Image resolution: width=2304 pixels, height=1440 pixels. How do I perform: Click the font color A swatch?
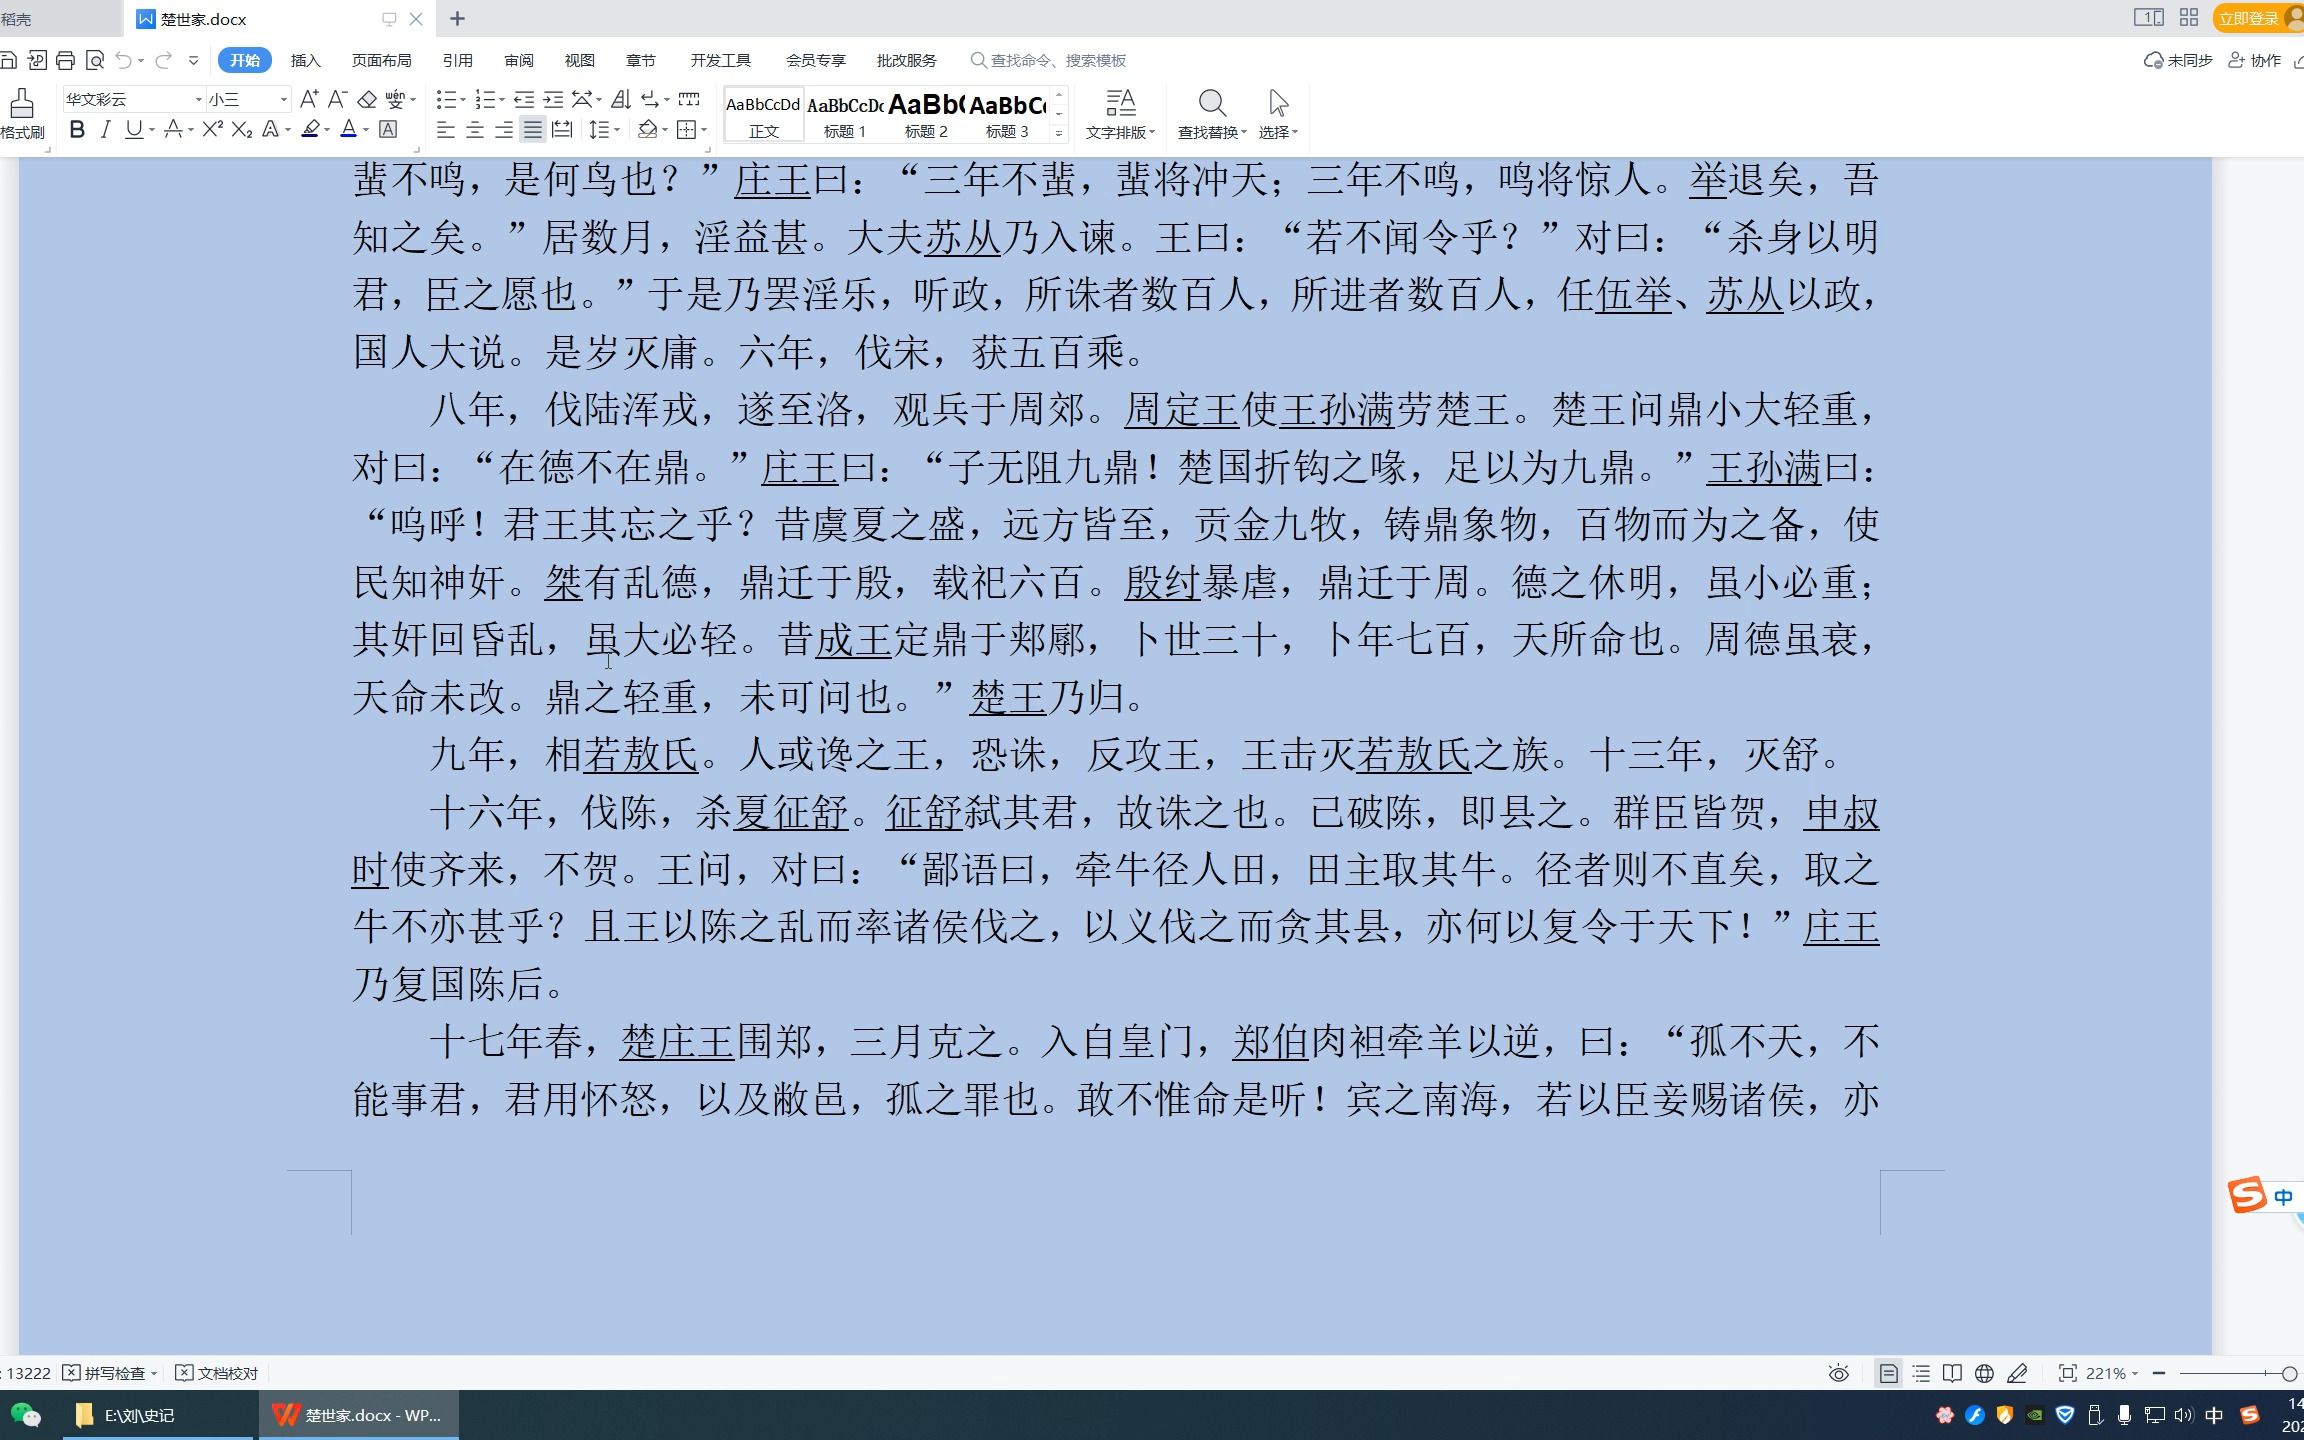pyautogui.click(x=348, y=129)
